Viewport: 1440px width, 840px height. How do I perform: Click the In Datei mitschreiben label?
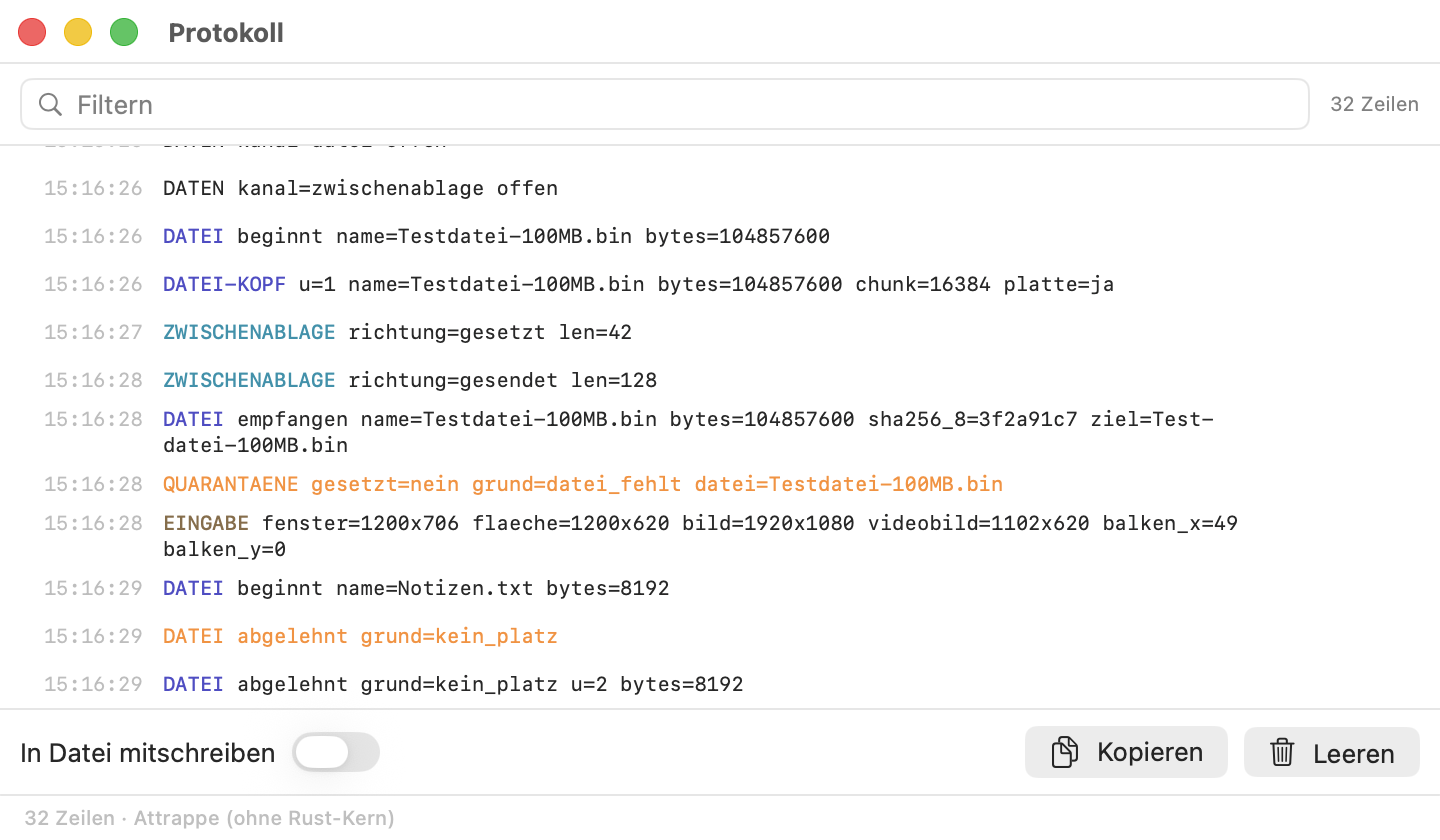tap(148, 753)
